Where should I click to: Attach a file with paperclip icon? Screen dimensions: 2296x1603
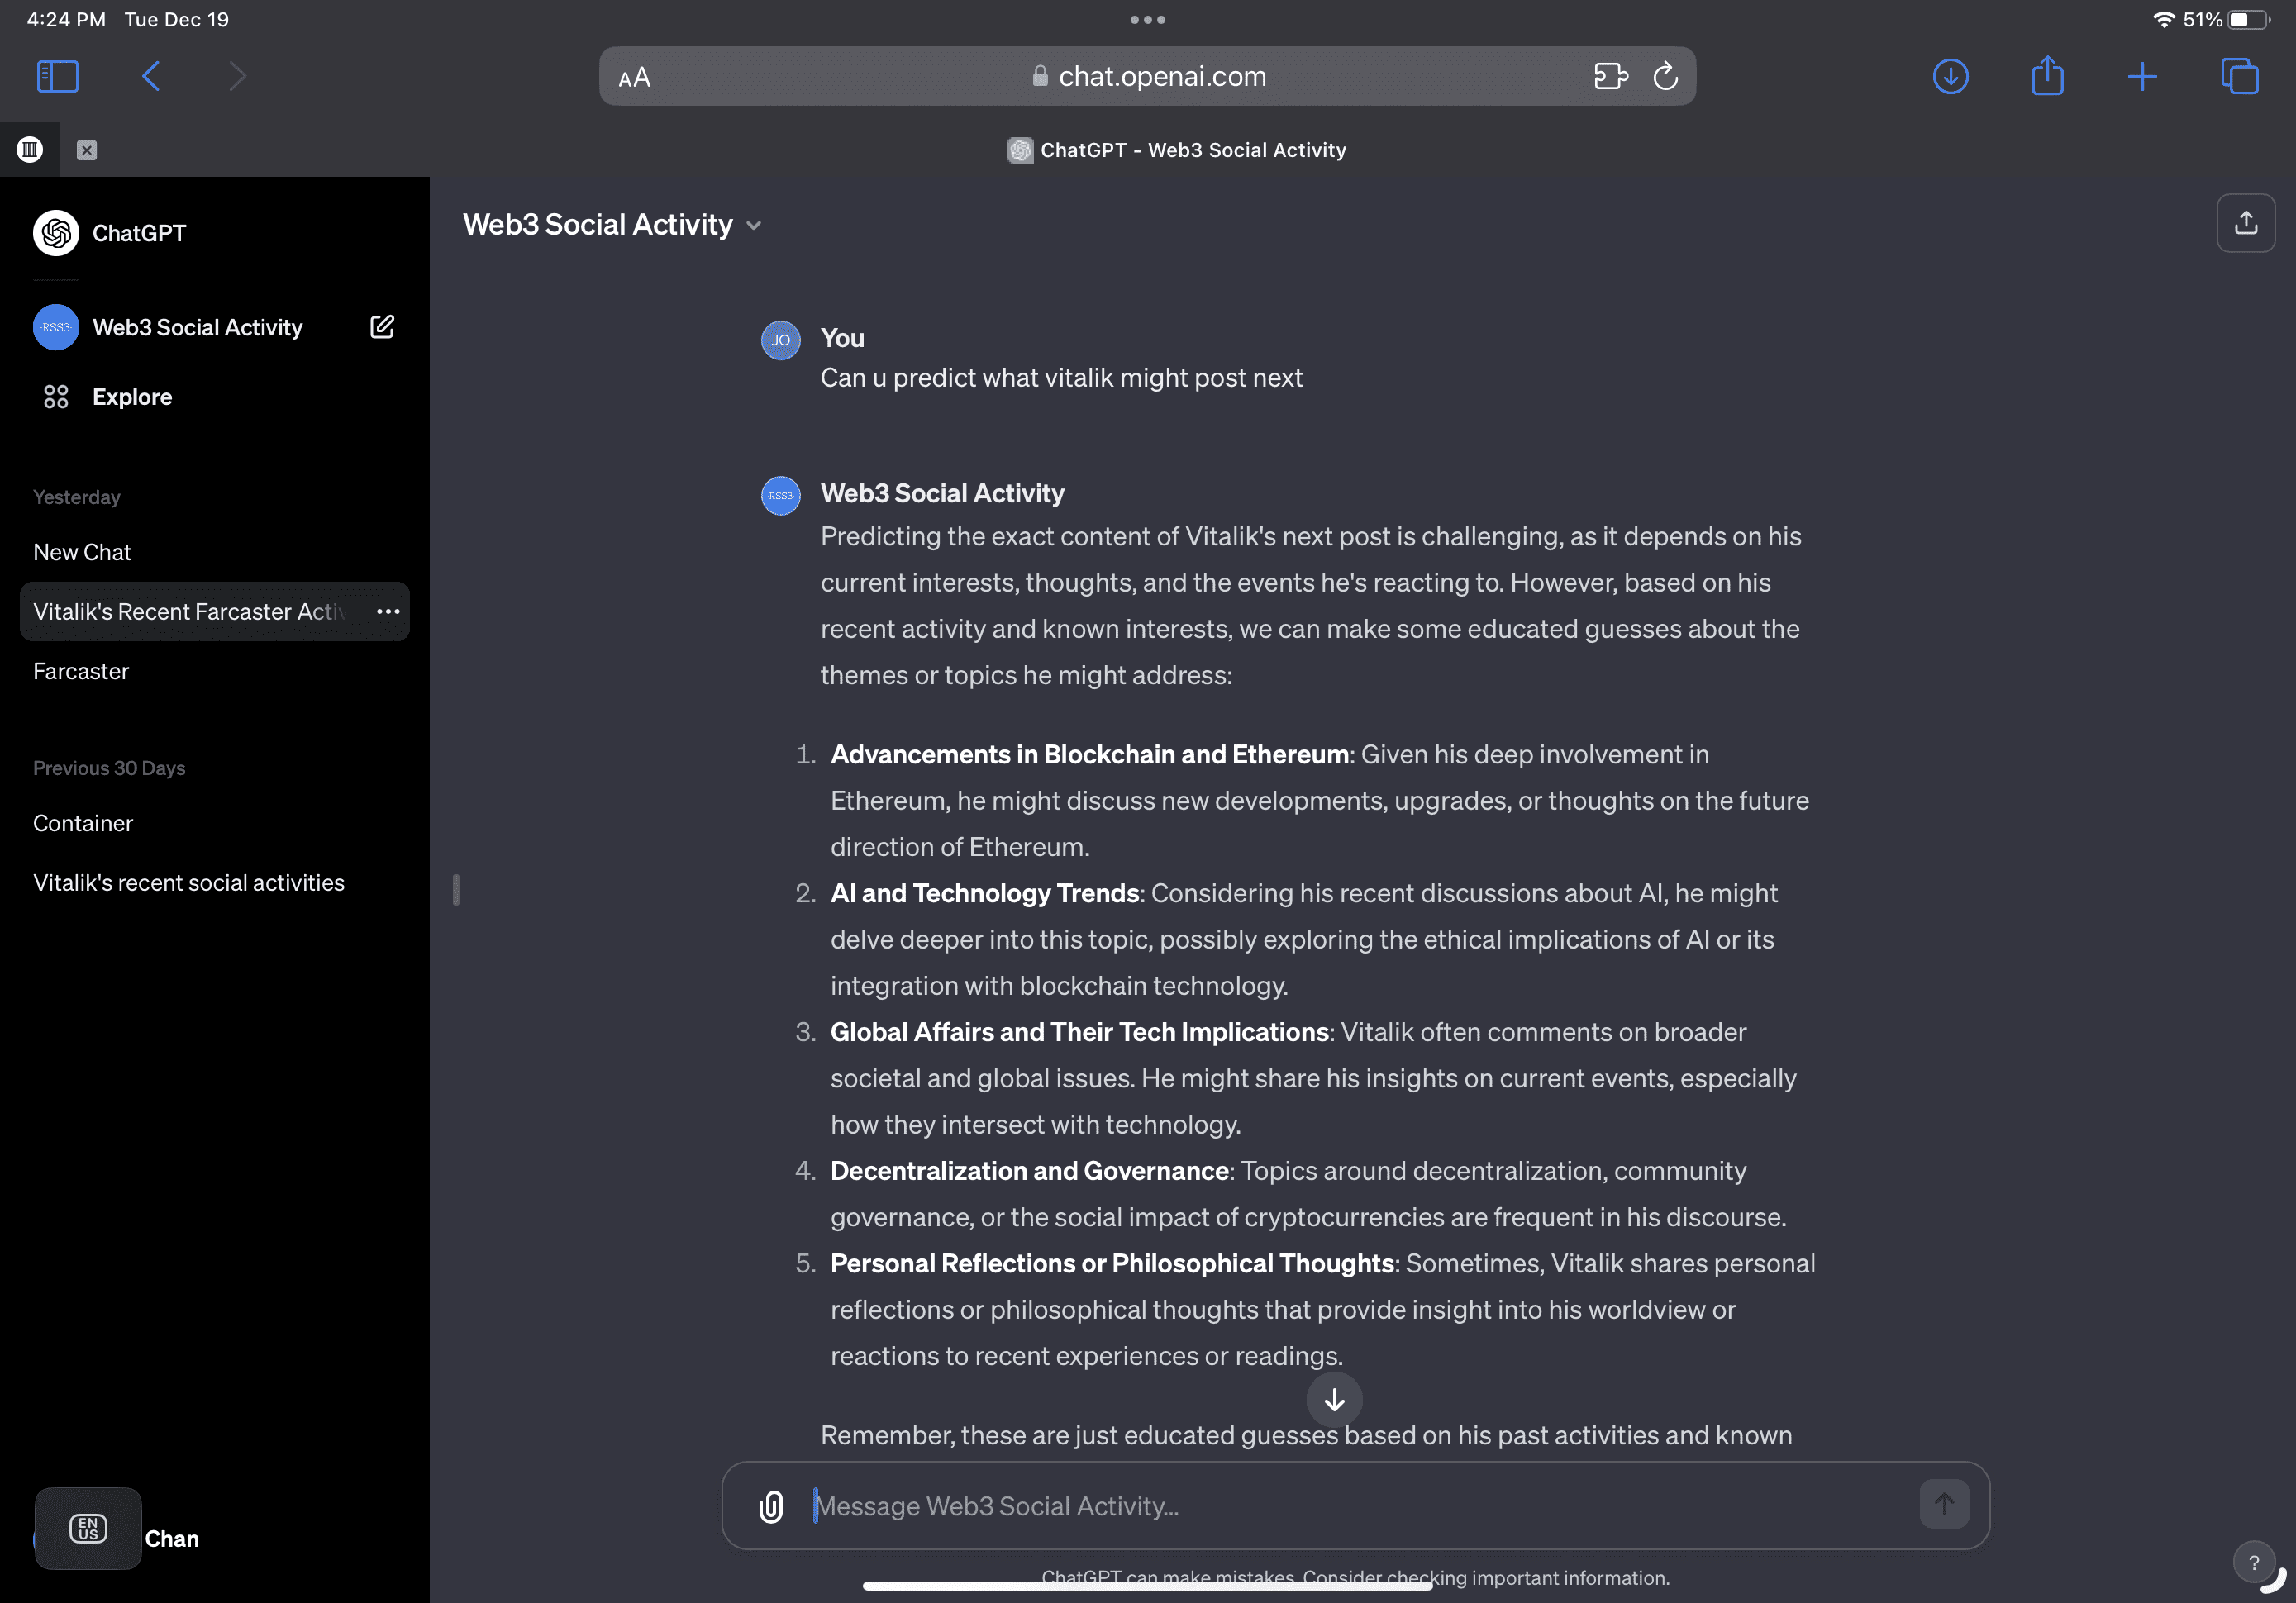point(771,1506)
